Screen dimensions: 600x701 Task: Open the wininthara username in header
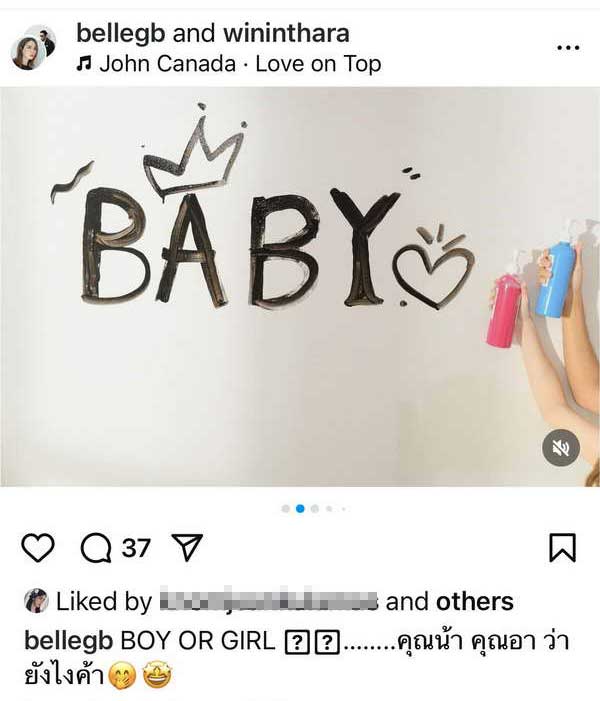pos(286,34)
